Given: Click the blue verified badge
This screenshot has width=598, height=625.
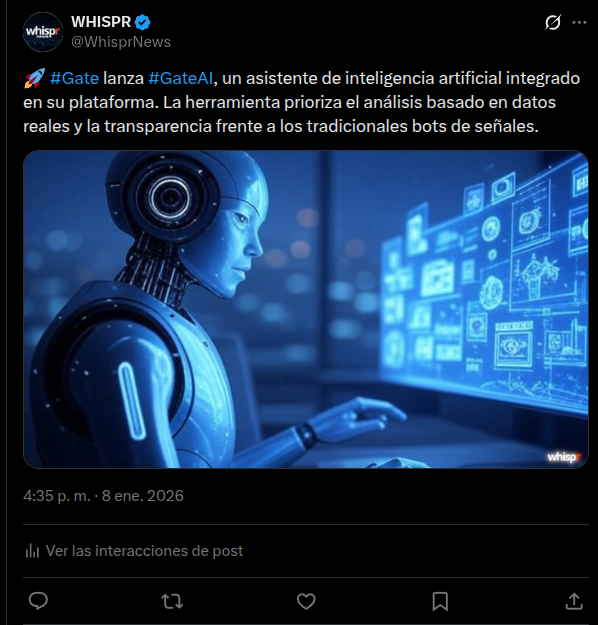Looking at the screenshot, I should point(143,22).
